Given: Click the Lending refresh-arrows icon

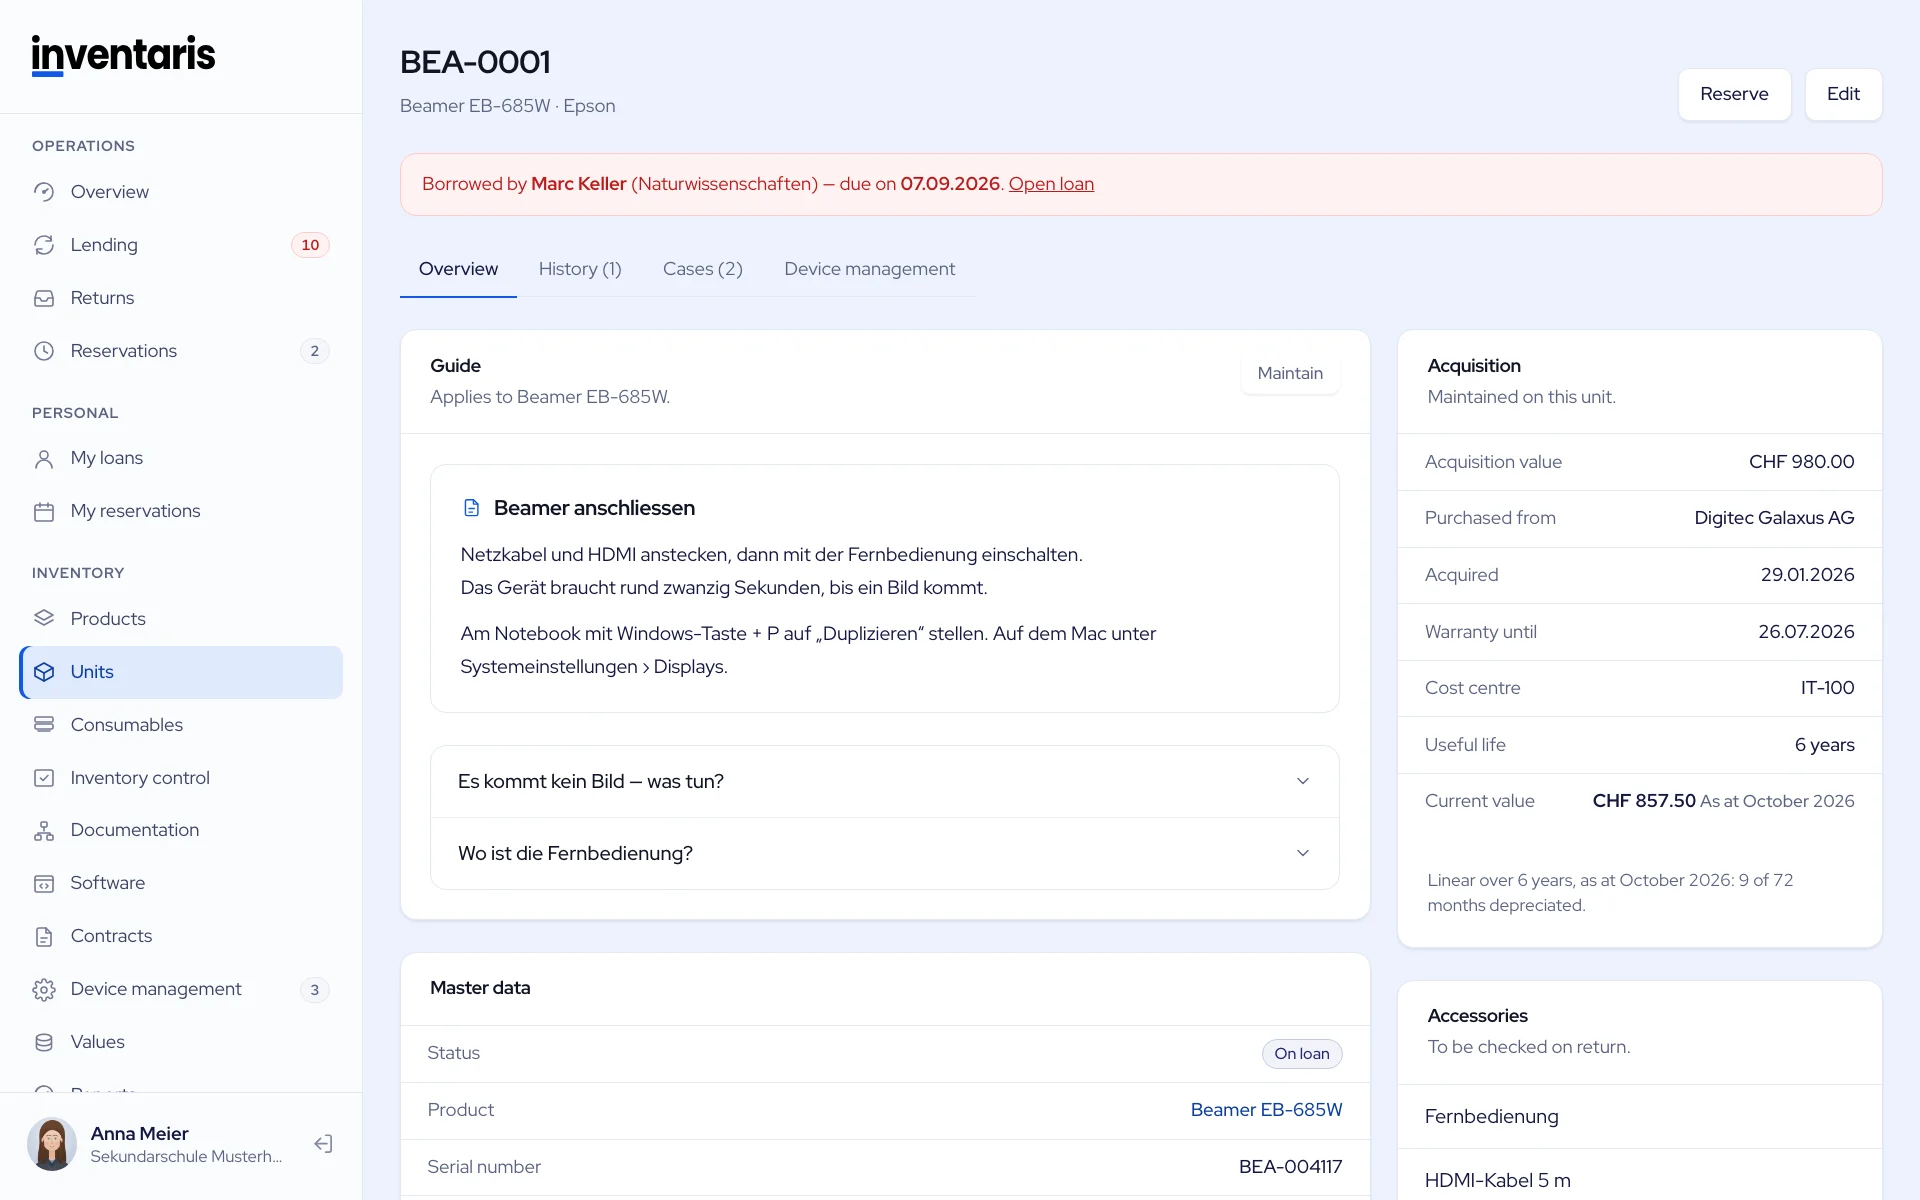Looking at the screenshot, I should tap(44, 245).
